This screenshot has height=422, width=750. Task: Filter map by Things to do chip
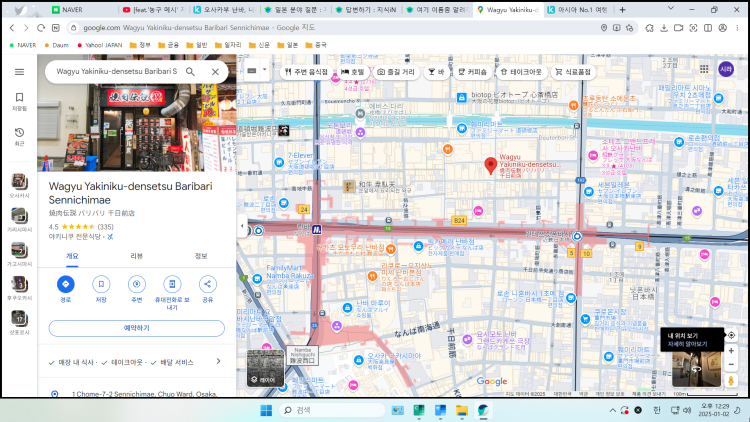(x=396, y=72)
